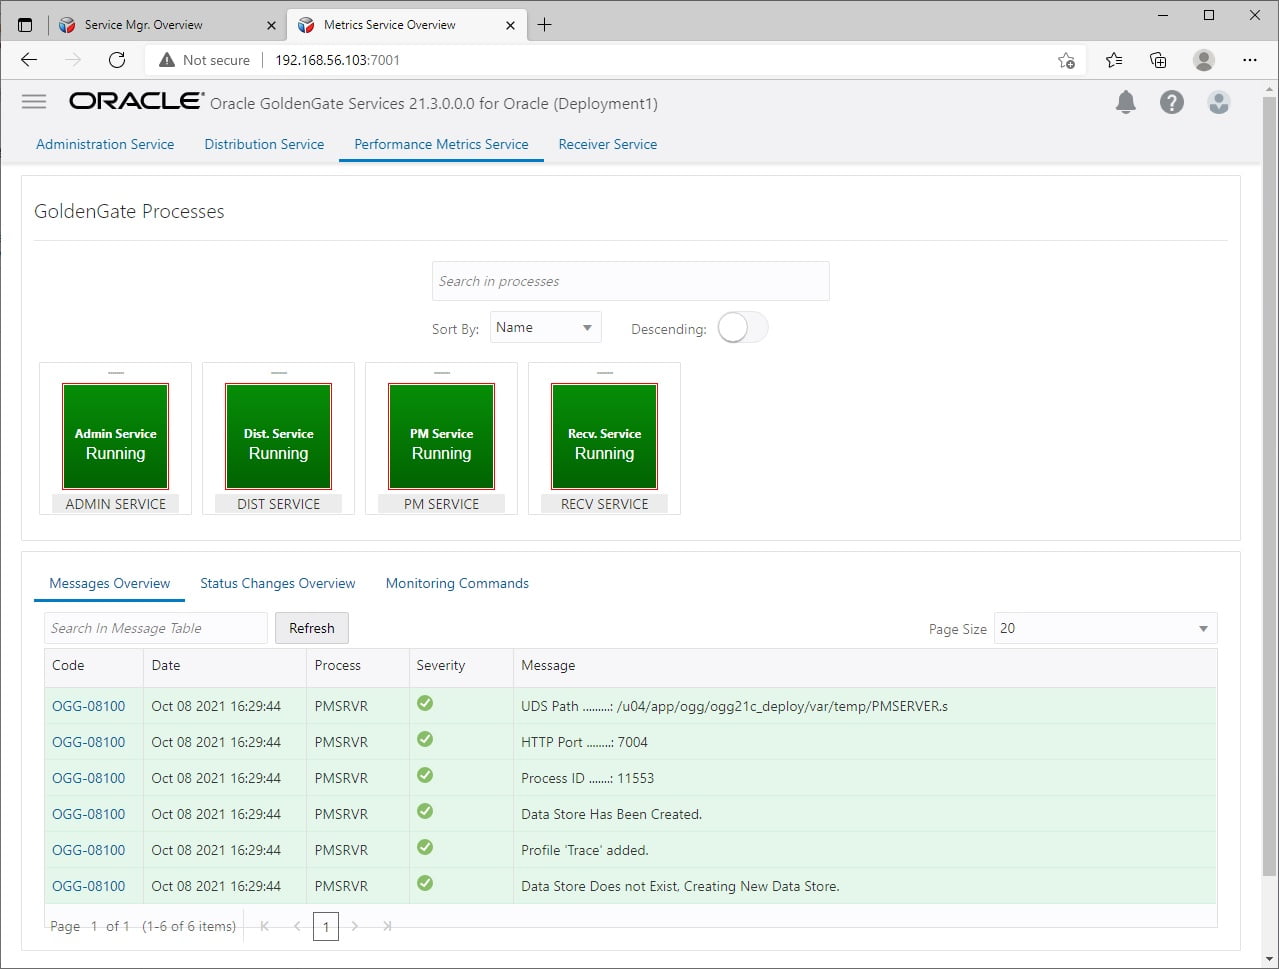
Task: Open the Distribution Service tab
Action: (264, 144)
